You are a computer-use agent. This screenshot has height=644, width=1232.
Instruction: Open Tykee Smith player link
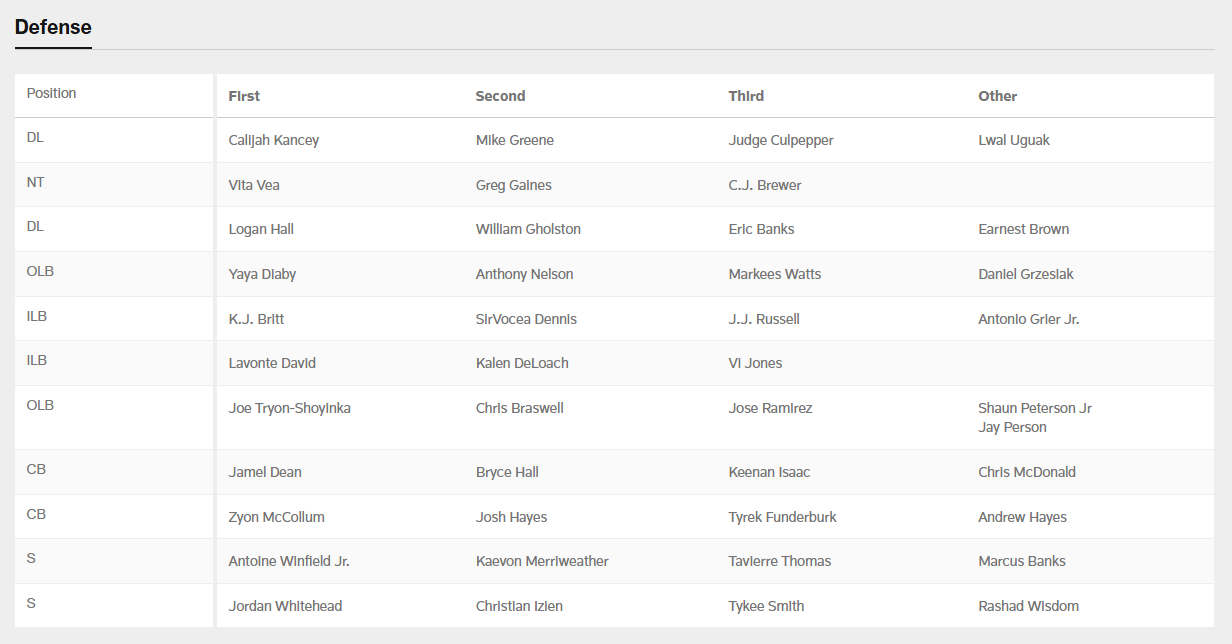pyautogui.click(x=766, y=606)
